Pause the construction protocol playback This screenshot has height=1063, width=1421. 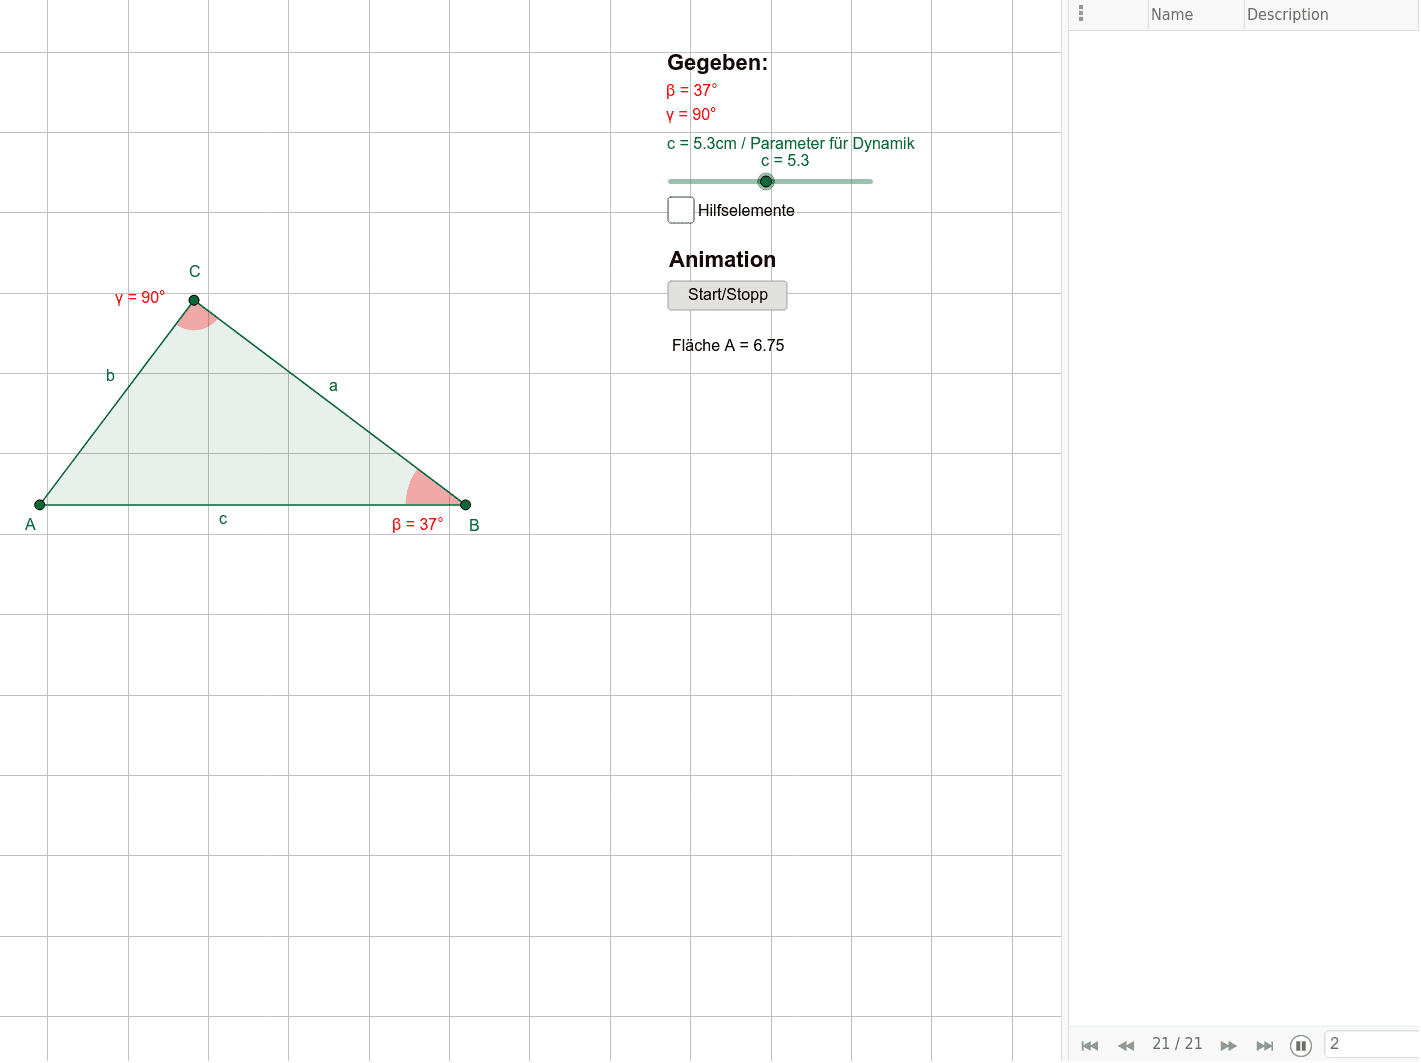tap(1301, 1046)
